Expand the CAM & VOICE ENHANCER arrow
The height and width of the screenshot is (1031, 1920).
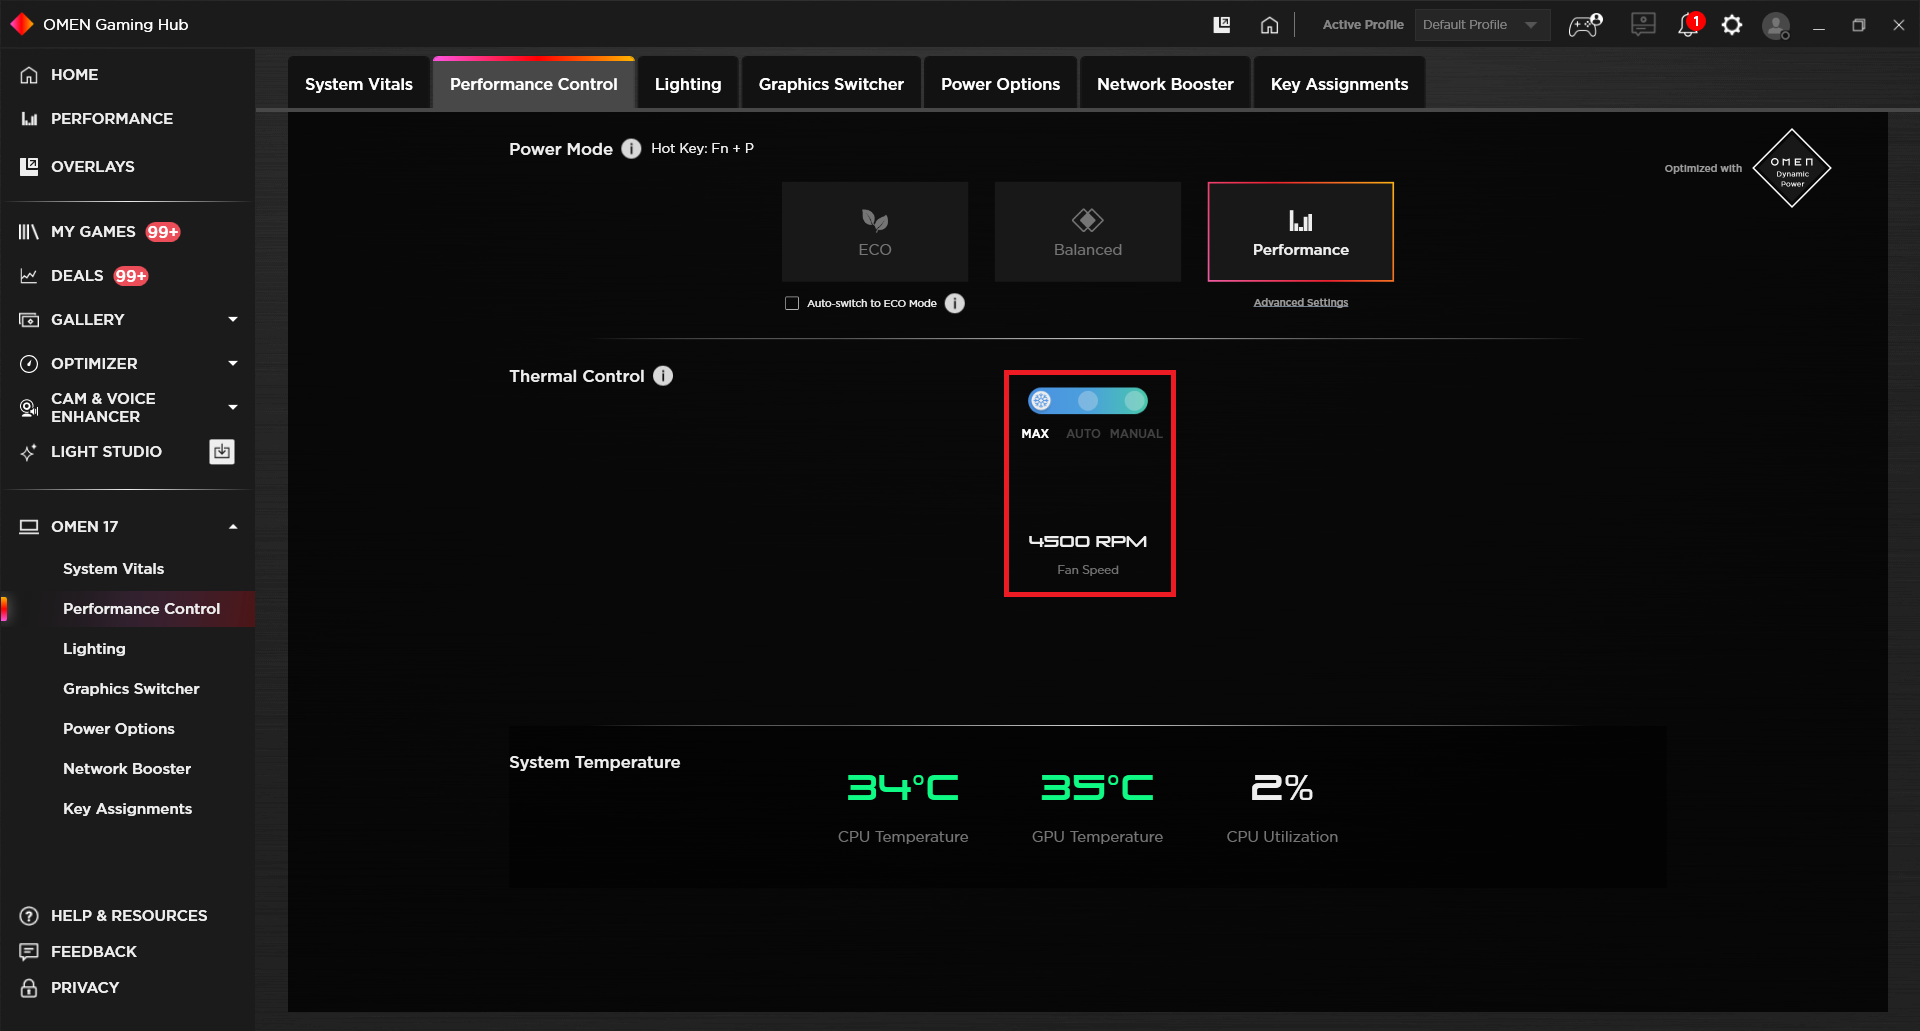(x=233, y=407)
